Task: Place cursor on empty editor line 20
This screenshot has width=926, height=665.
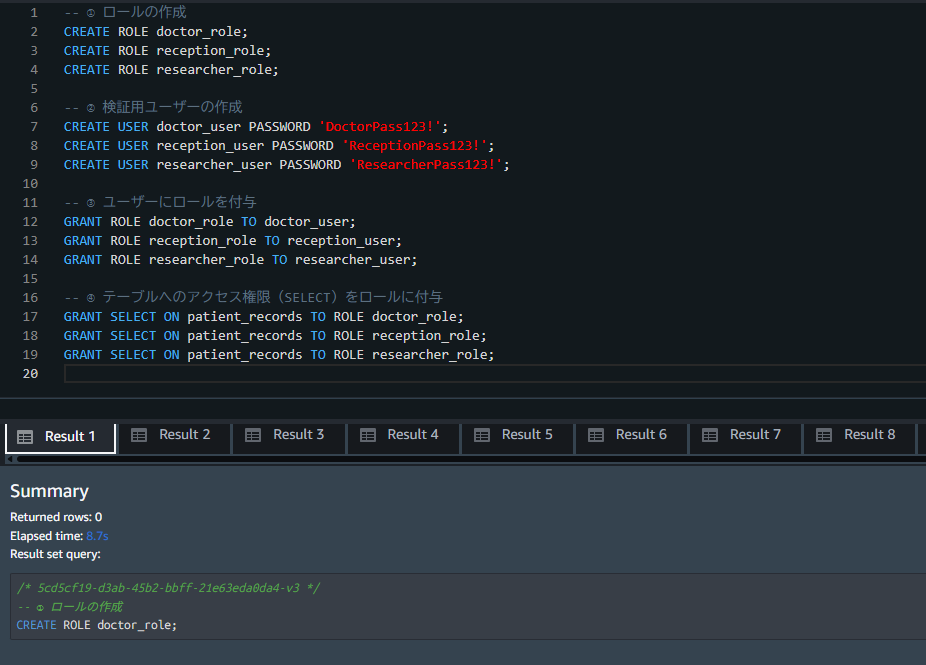Action: point(495,374)
